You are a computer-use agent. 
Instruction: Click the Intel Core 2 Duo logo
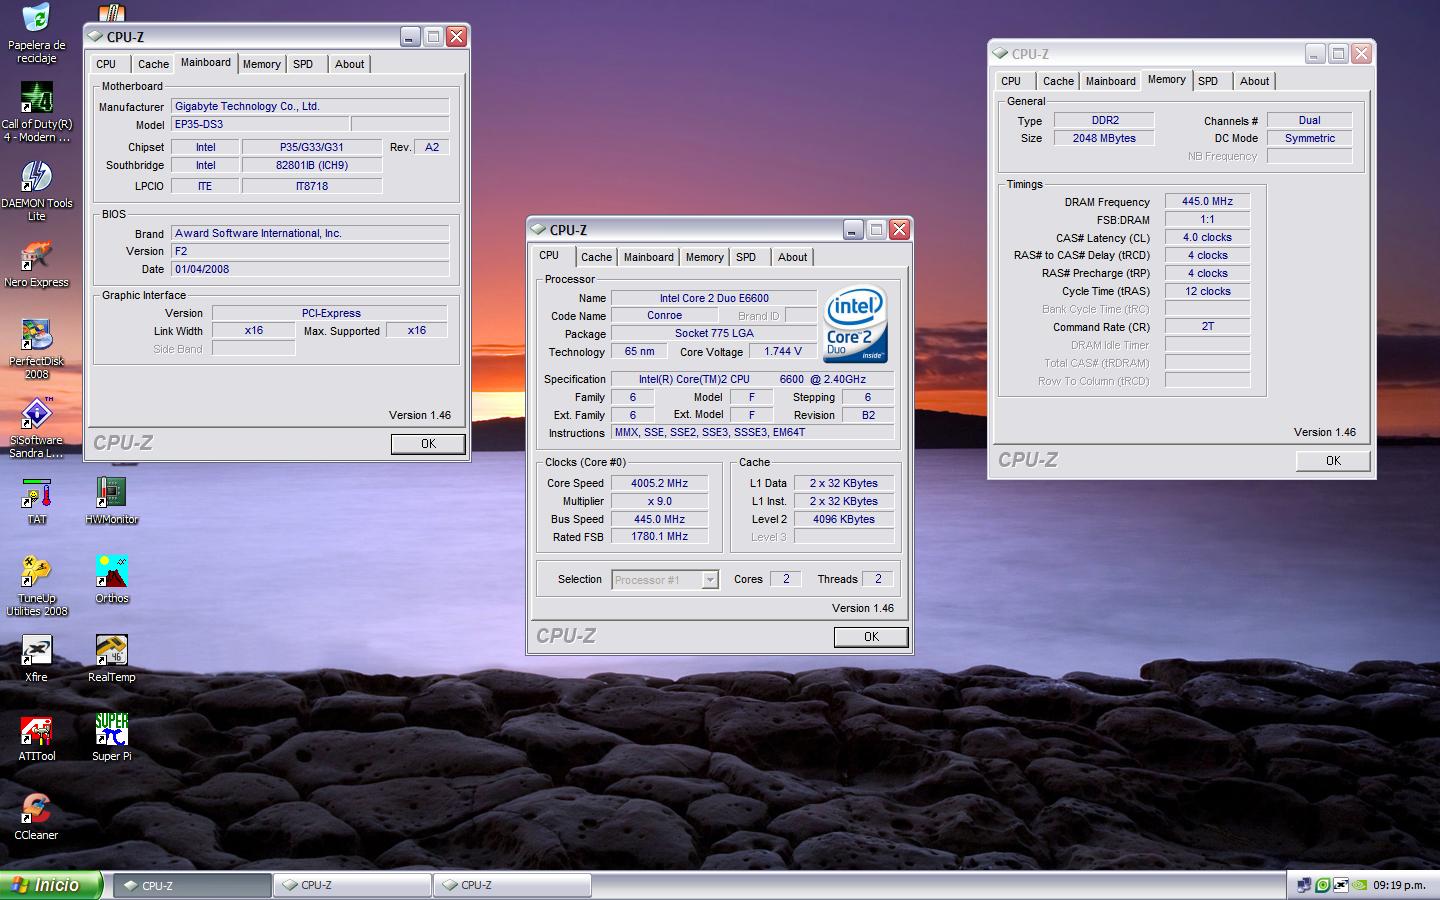pyautogui.click(x=855, y=325)
